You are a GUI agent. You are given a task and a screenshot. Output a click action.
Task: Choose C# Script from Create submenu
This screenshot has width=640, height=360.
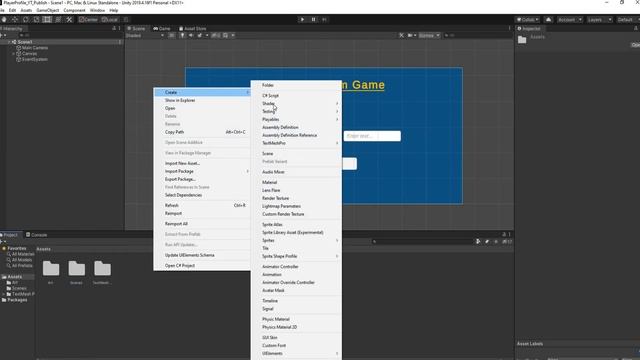coord(296,96)
